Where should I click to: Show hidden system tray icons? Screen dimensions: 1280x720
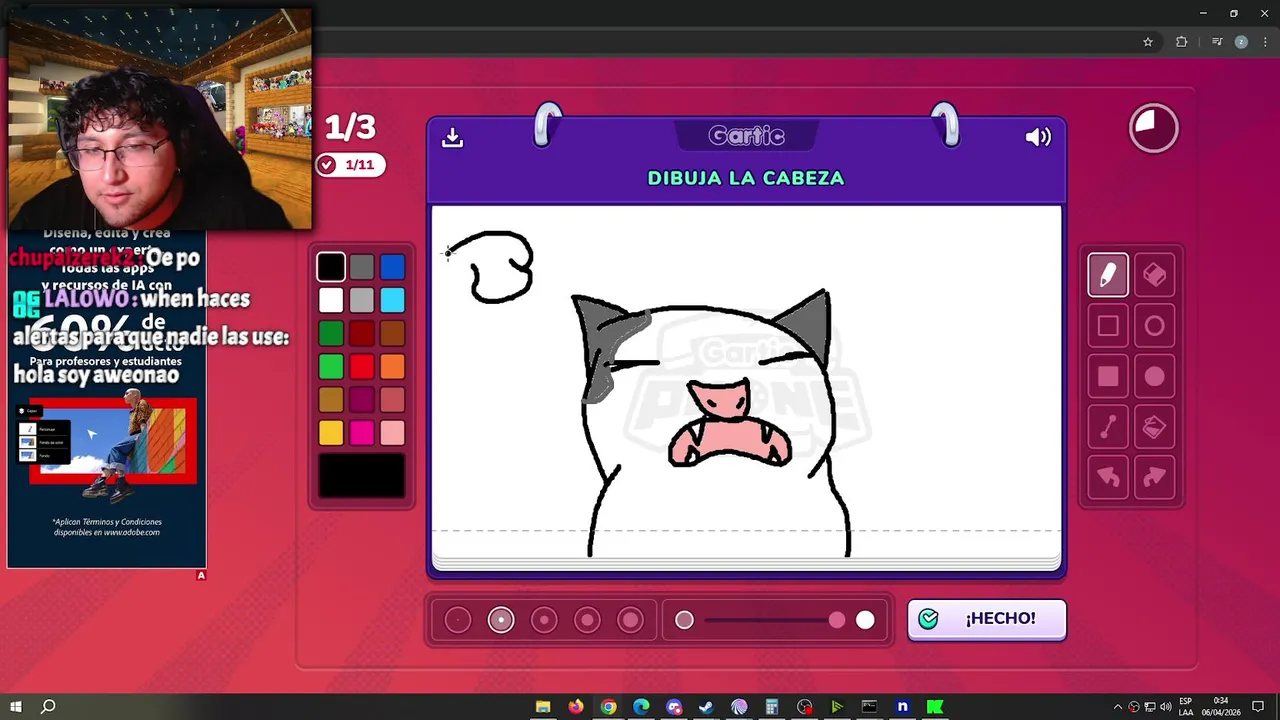pyautogui.click(x=1118, y=707)
